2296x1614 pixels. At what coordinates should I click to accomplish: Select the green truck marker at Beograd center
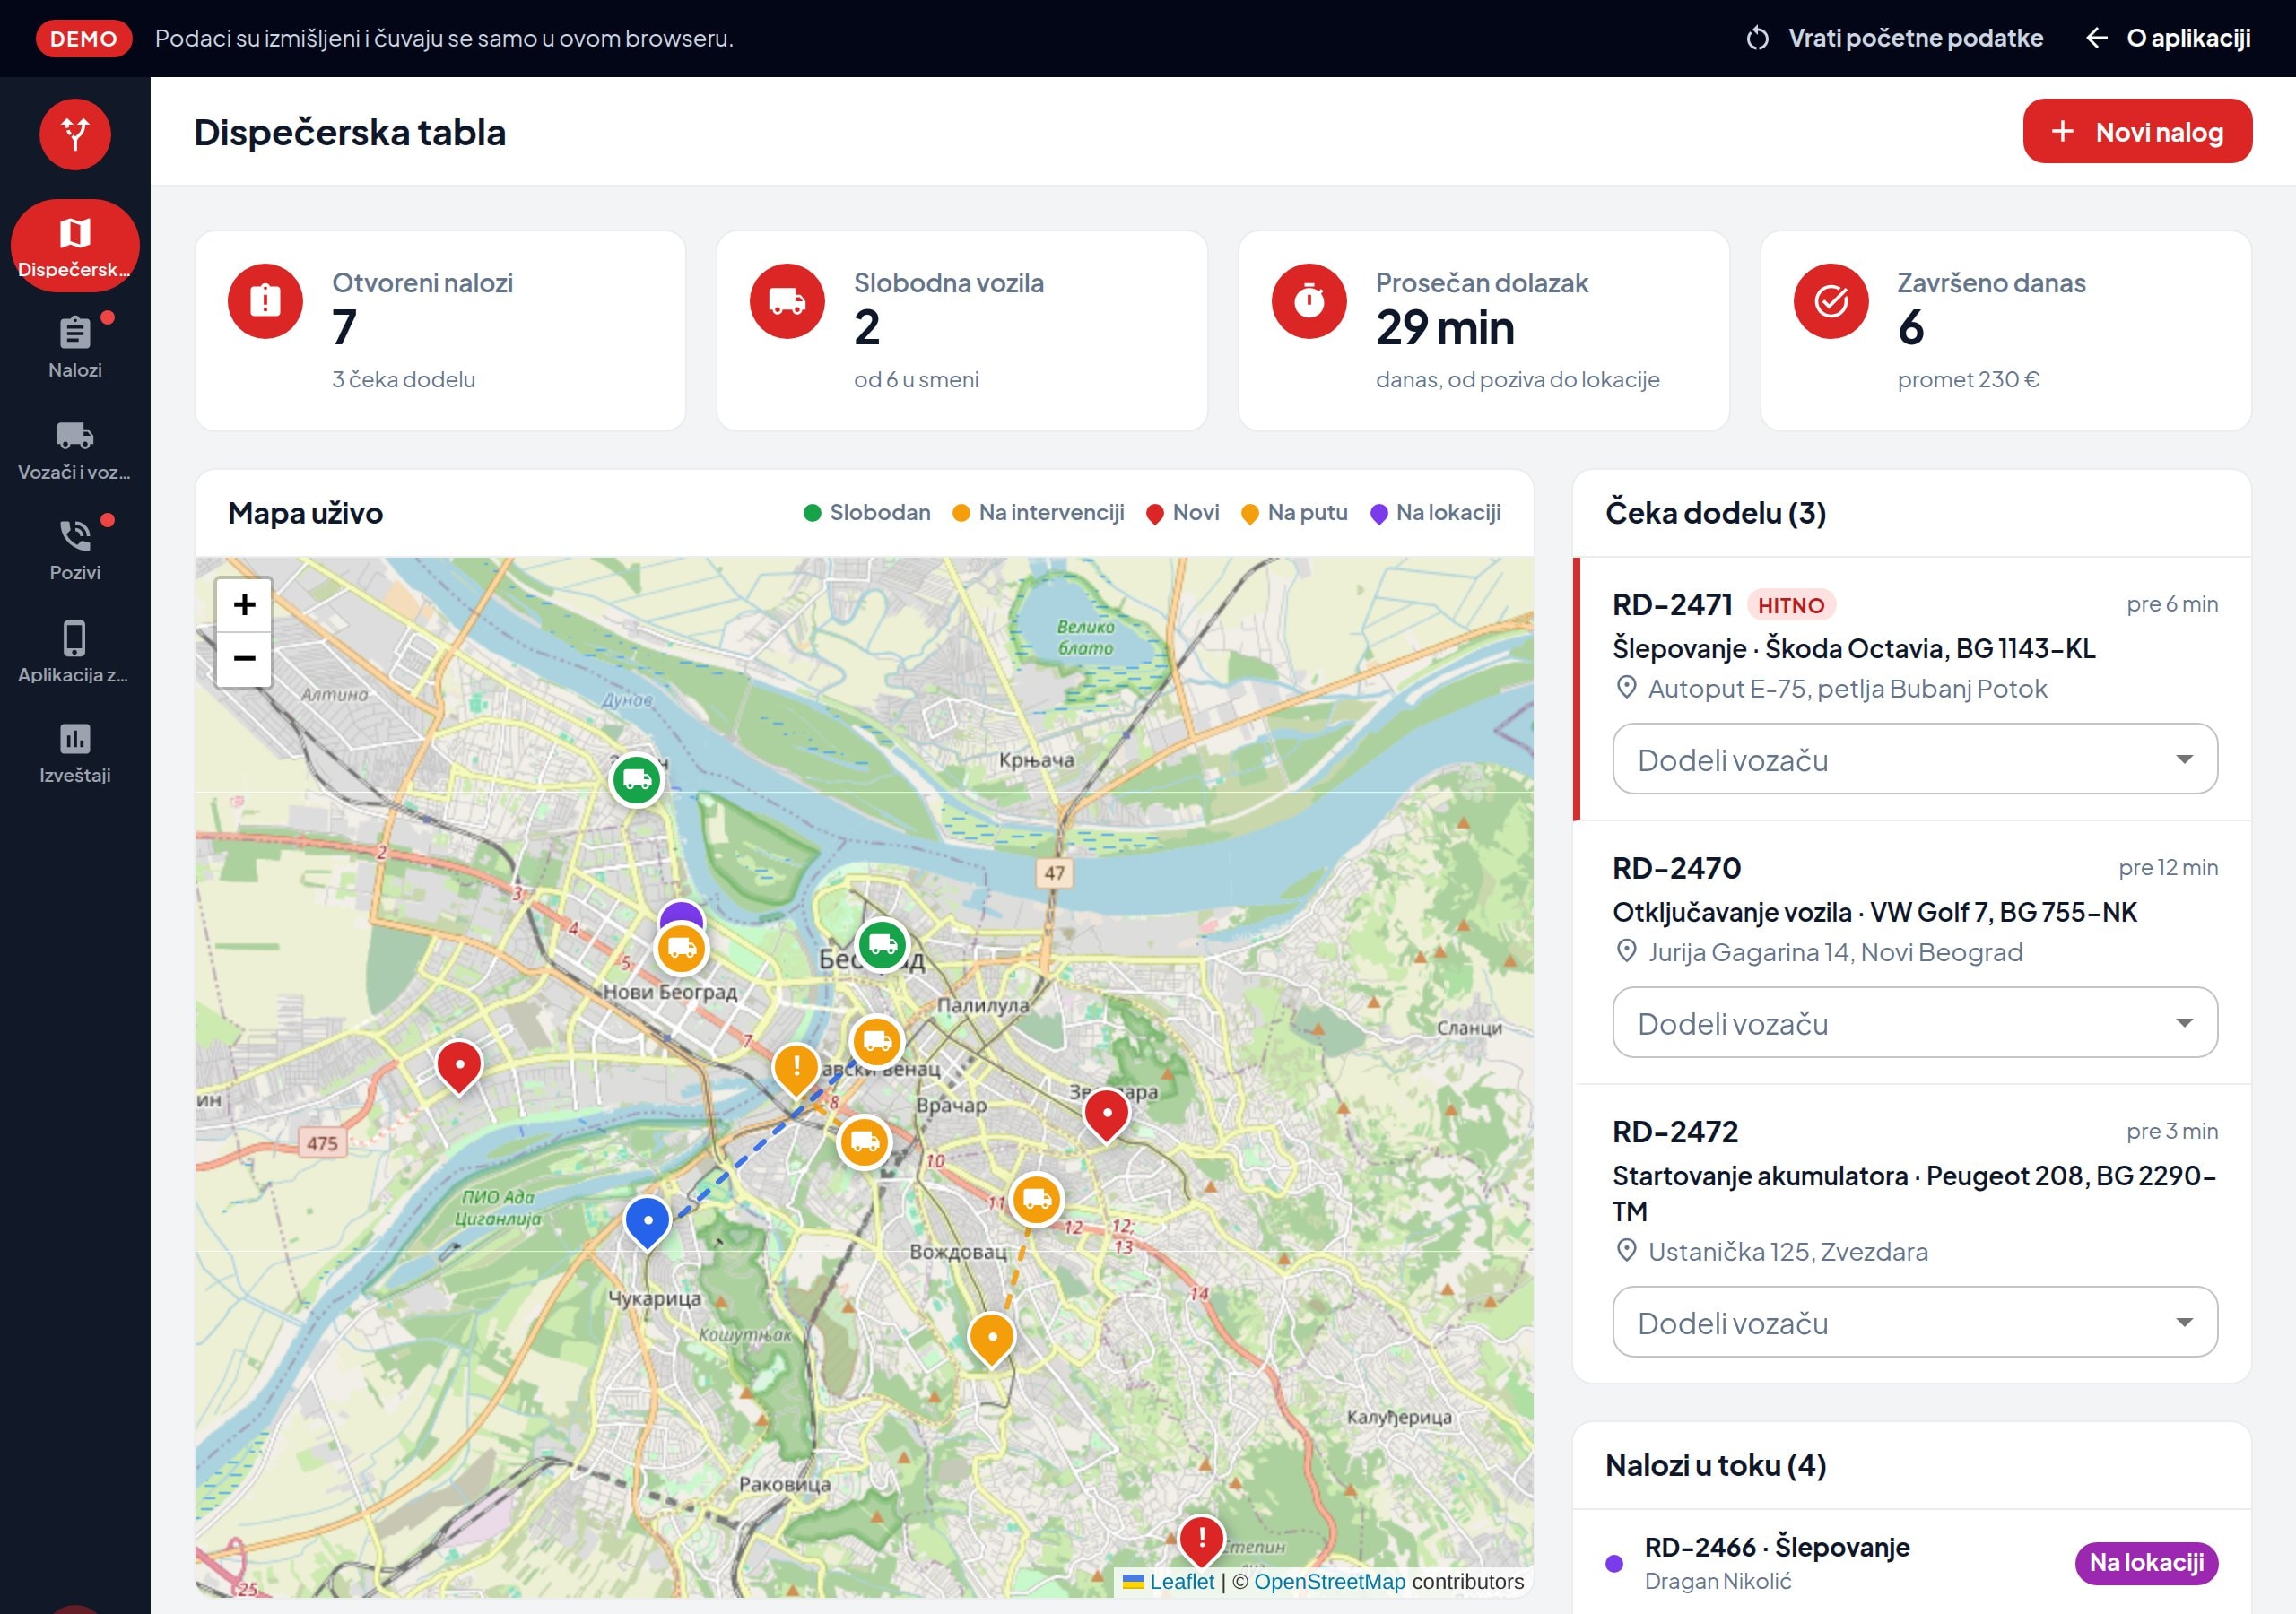pos(882,944)
